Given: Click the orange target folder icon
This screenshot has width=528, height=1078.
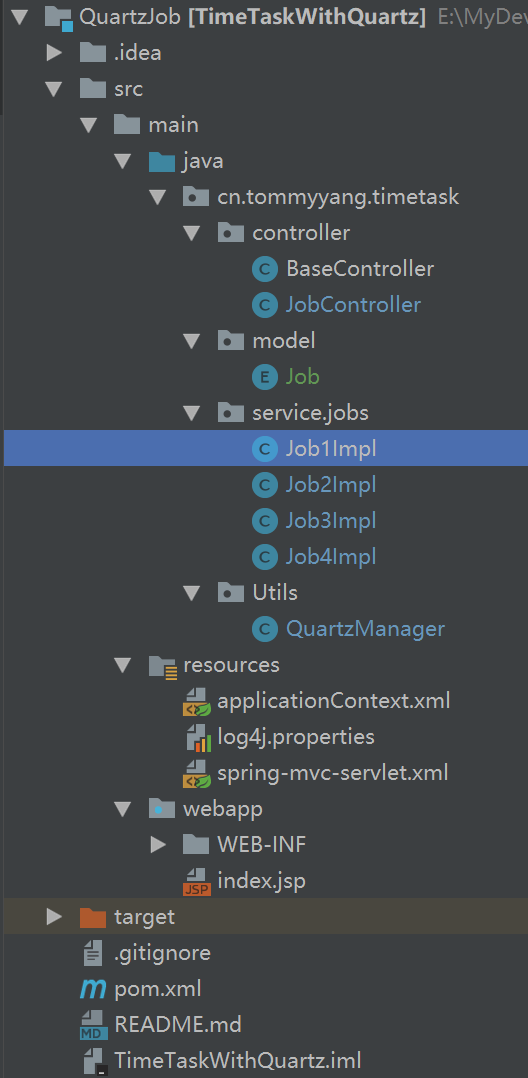Looking at the screenshot, I should [x=93, y=917].
